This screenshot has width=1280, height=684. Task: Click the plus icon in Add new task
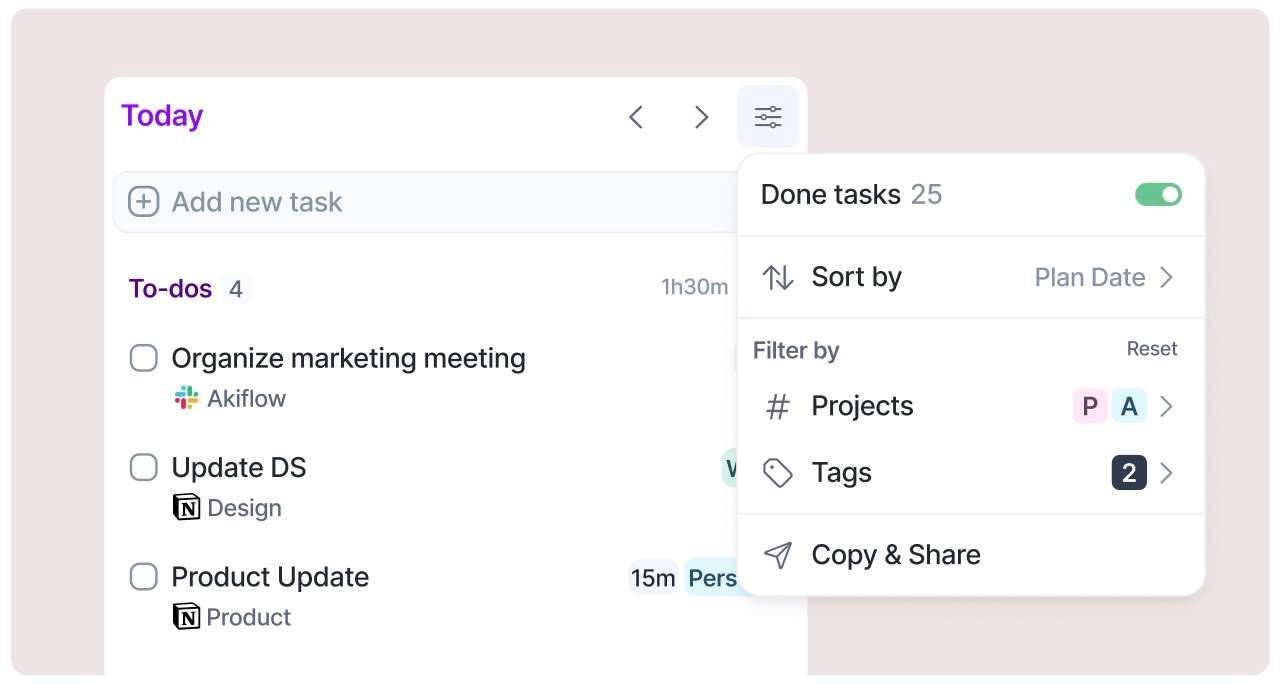tap(144, 202)
